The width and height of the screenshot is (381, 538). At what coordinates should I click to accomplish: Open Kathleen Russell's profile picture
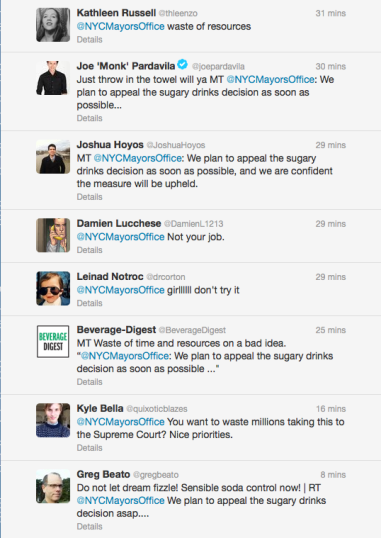point(53,25)
